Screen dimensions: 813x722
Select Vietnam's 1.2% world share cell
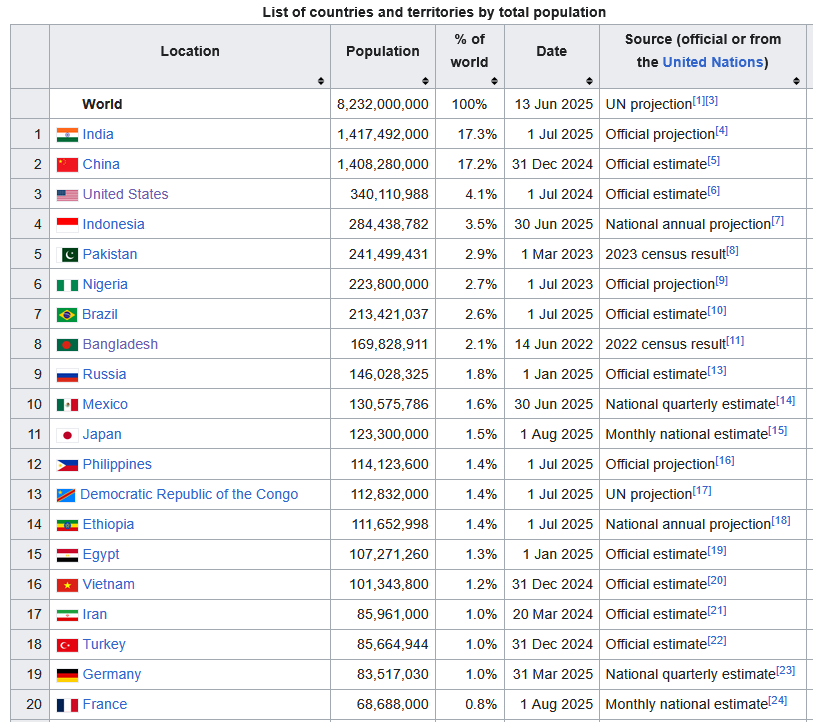pos(470,585)
